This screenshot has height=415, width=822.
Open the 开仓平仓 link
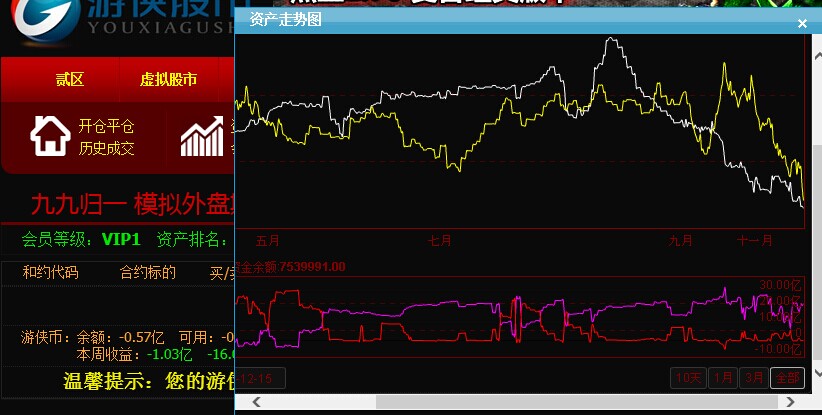tap(106, 126)
